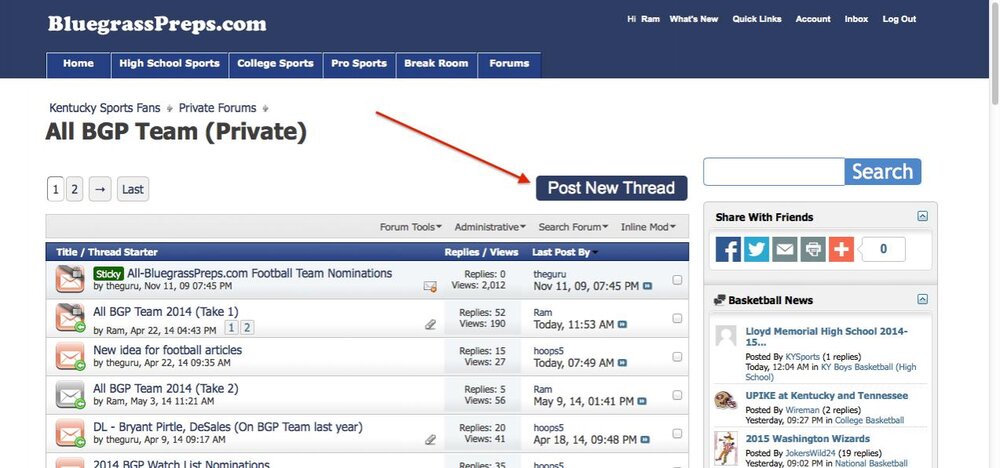Click in the search text field
Screen dimensions: 1000x468
774,172
